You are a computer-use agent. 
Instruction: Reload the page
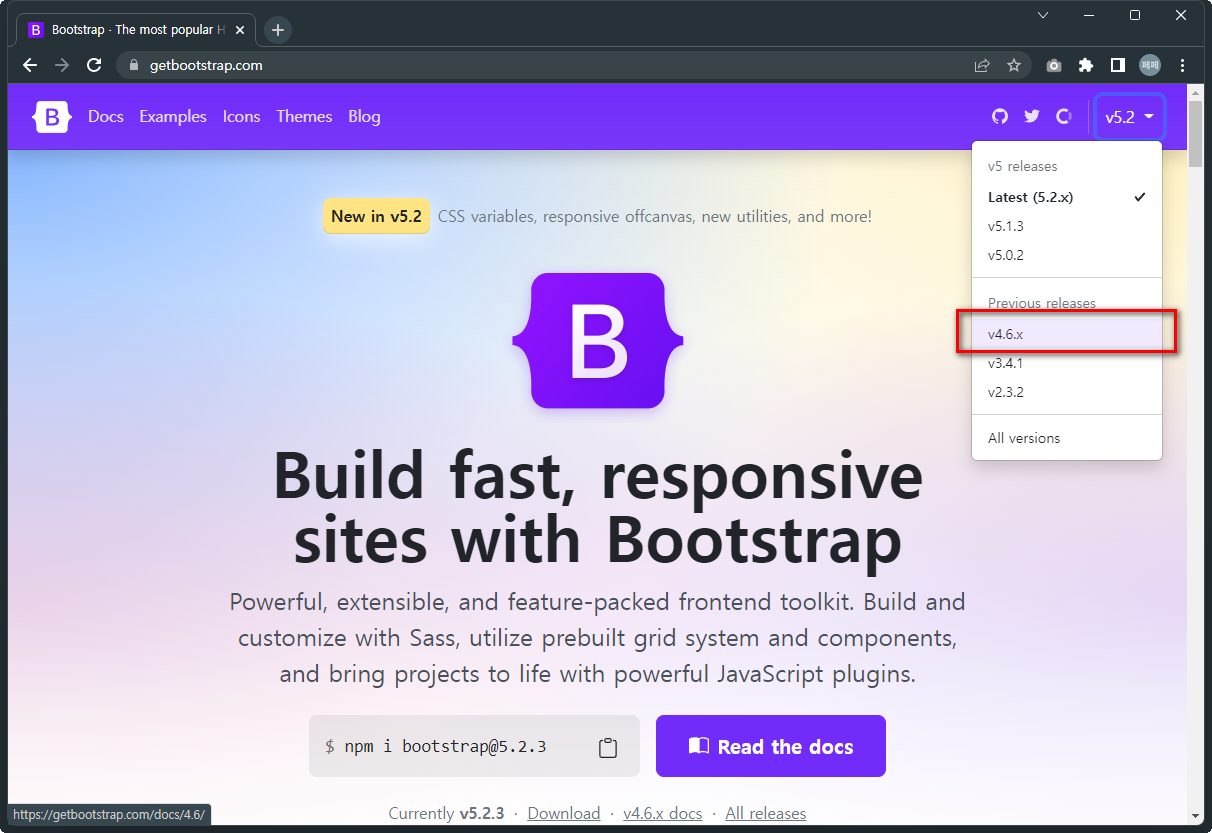[94, 65]
